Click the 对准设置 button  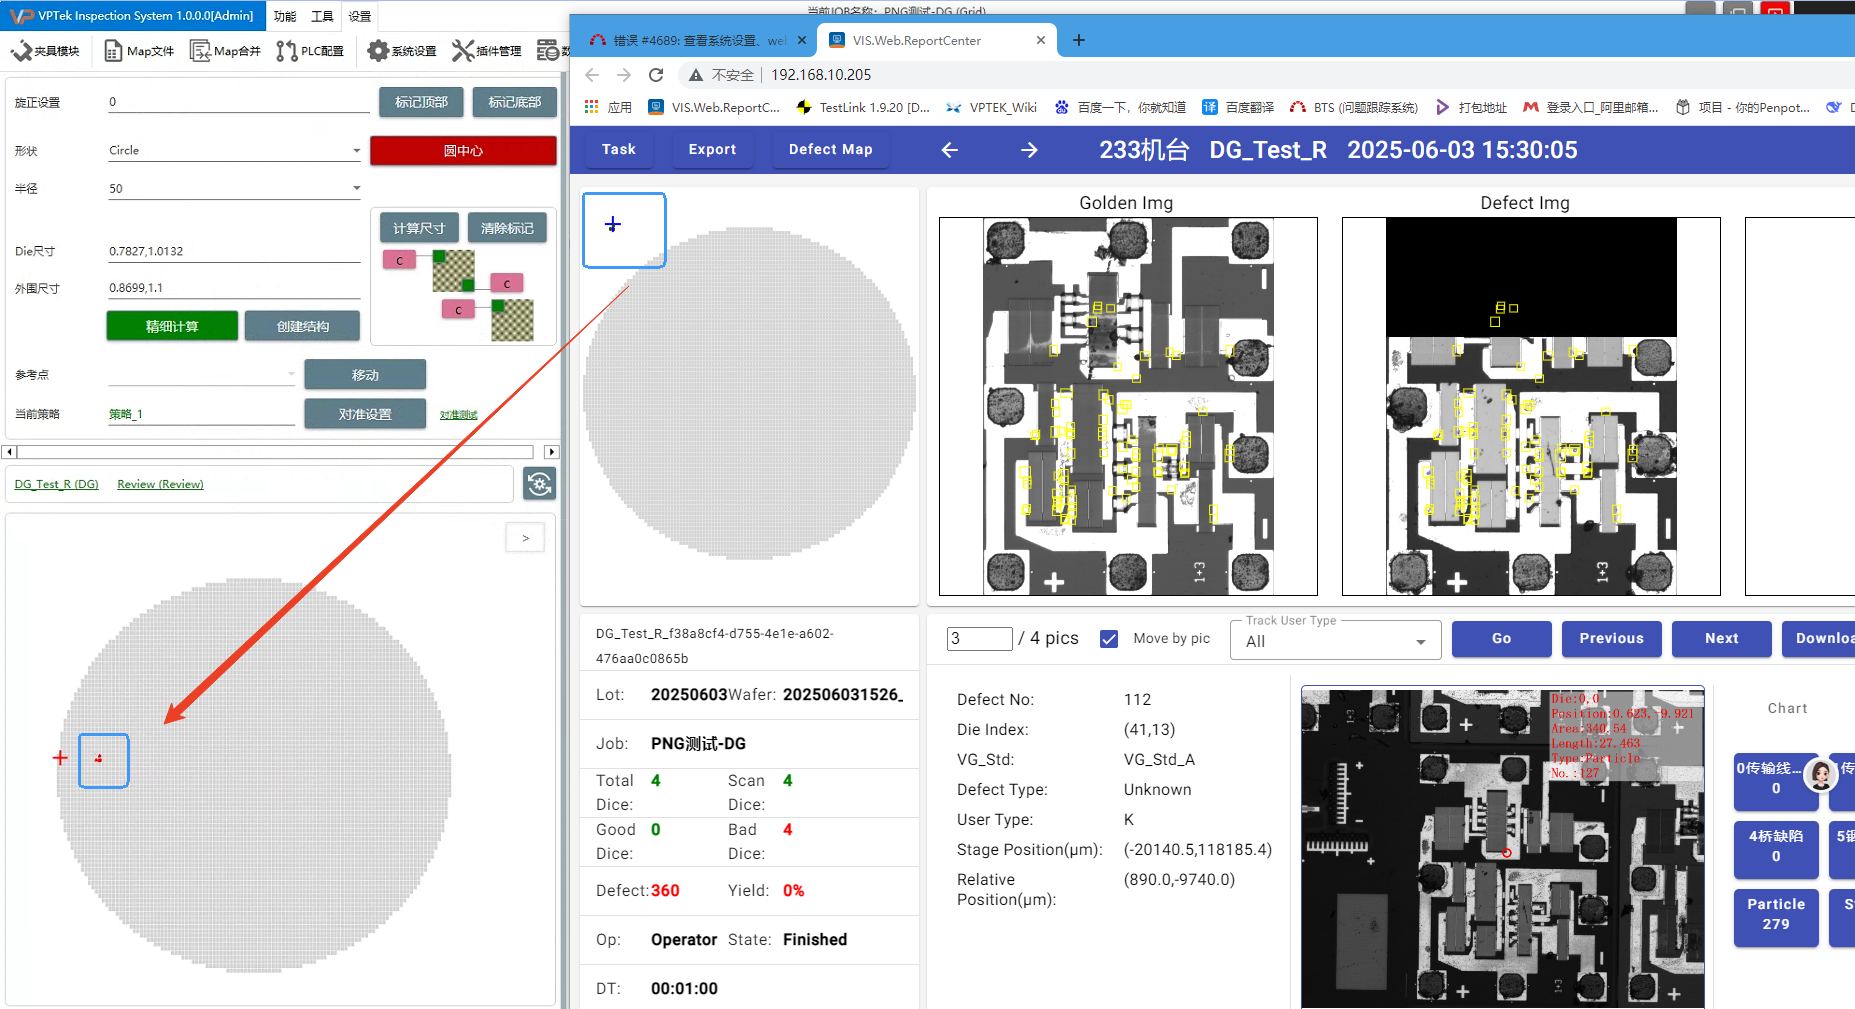click(365, 414)
